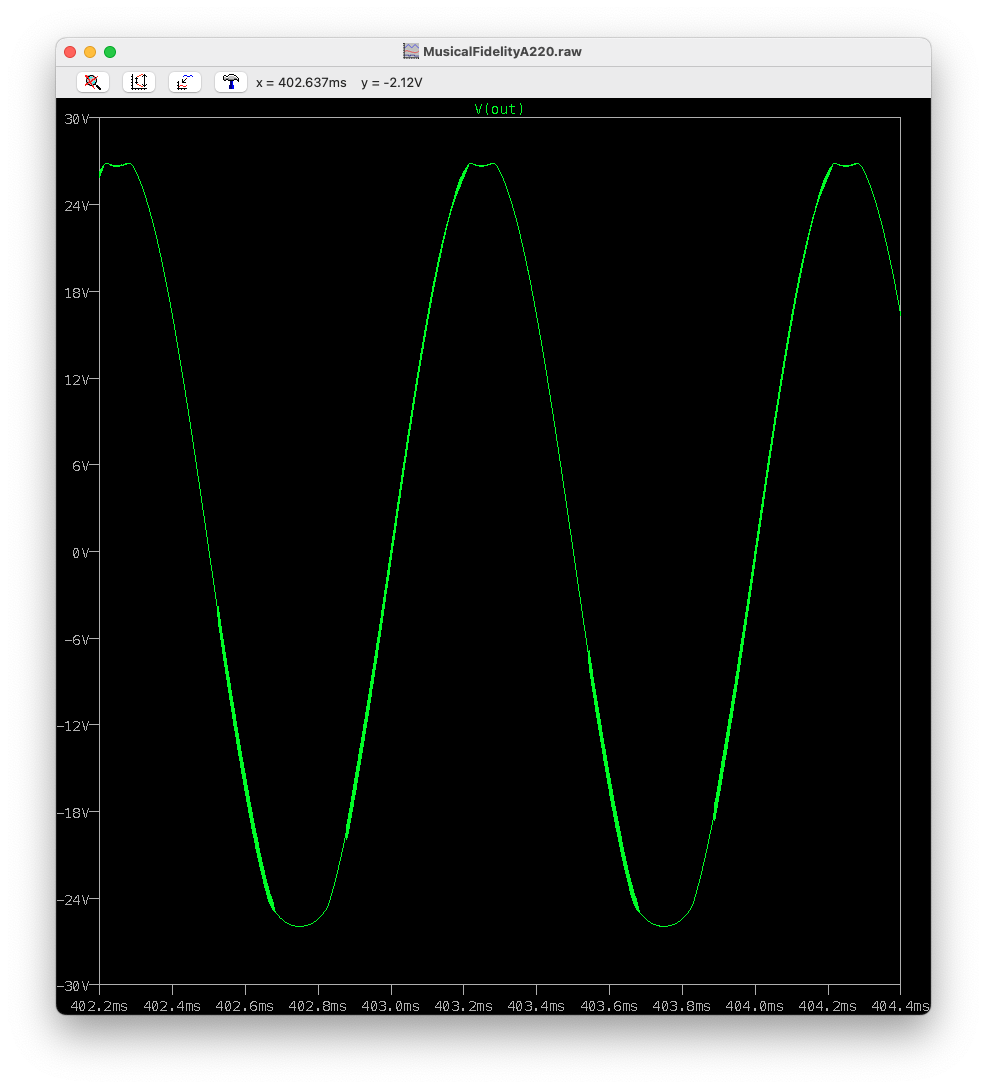Click the -12V vertical axis label
The image size is (987, 1089).
click(x=73, y=726)
